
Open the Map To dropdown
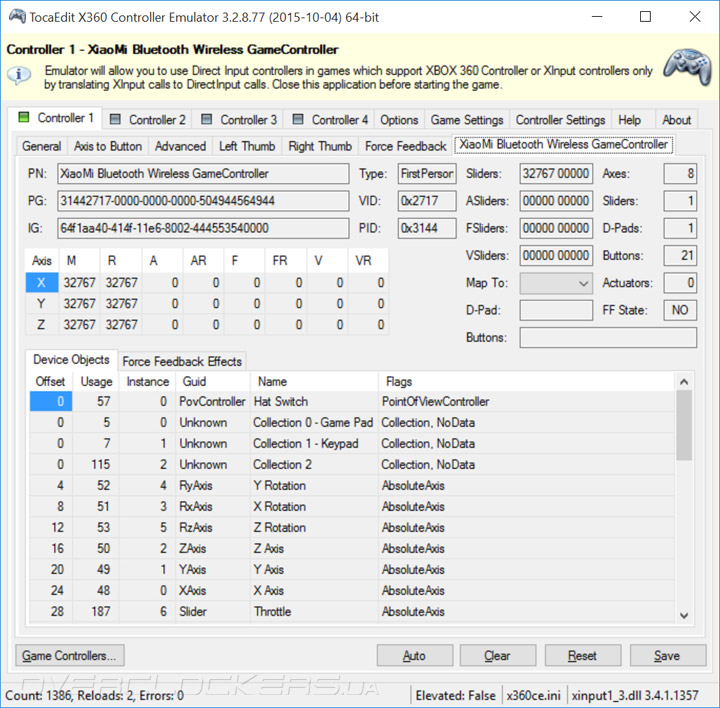point(556,283)
